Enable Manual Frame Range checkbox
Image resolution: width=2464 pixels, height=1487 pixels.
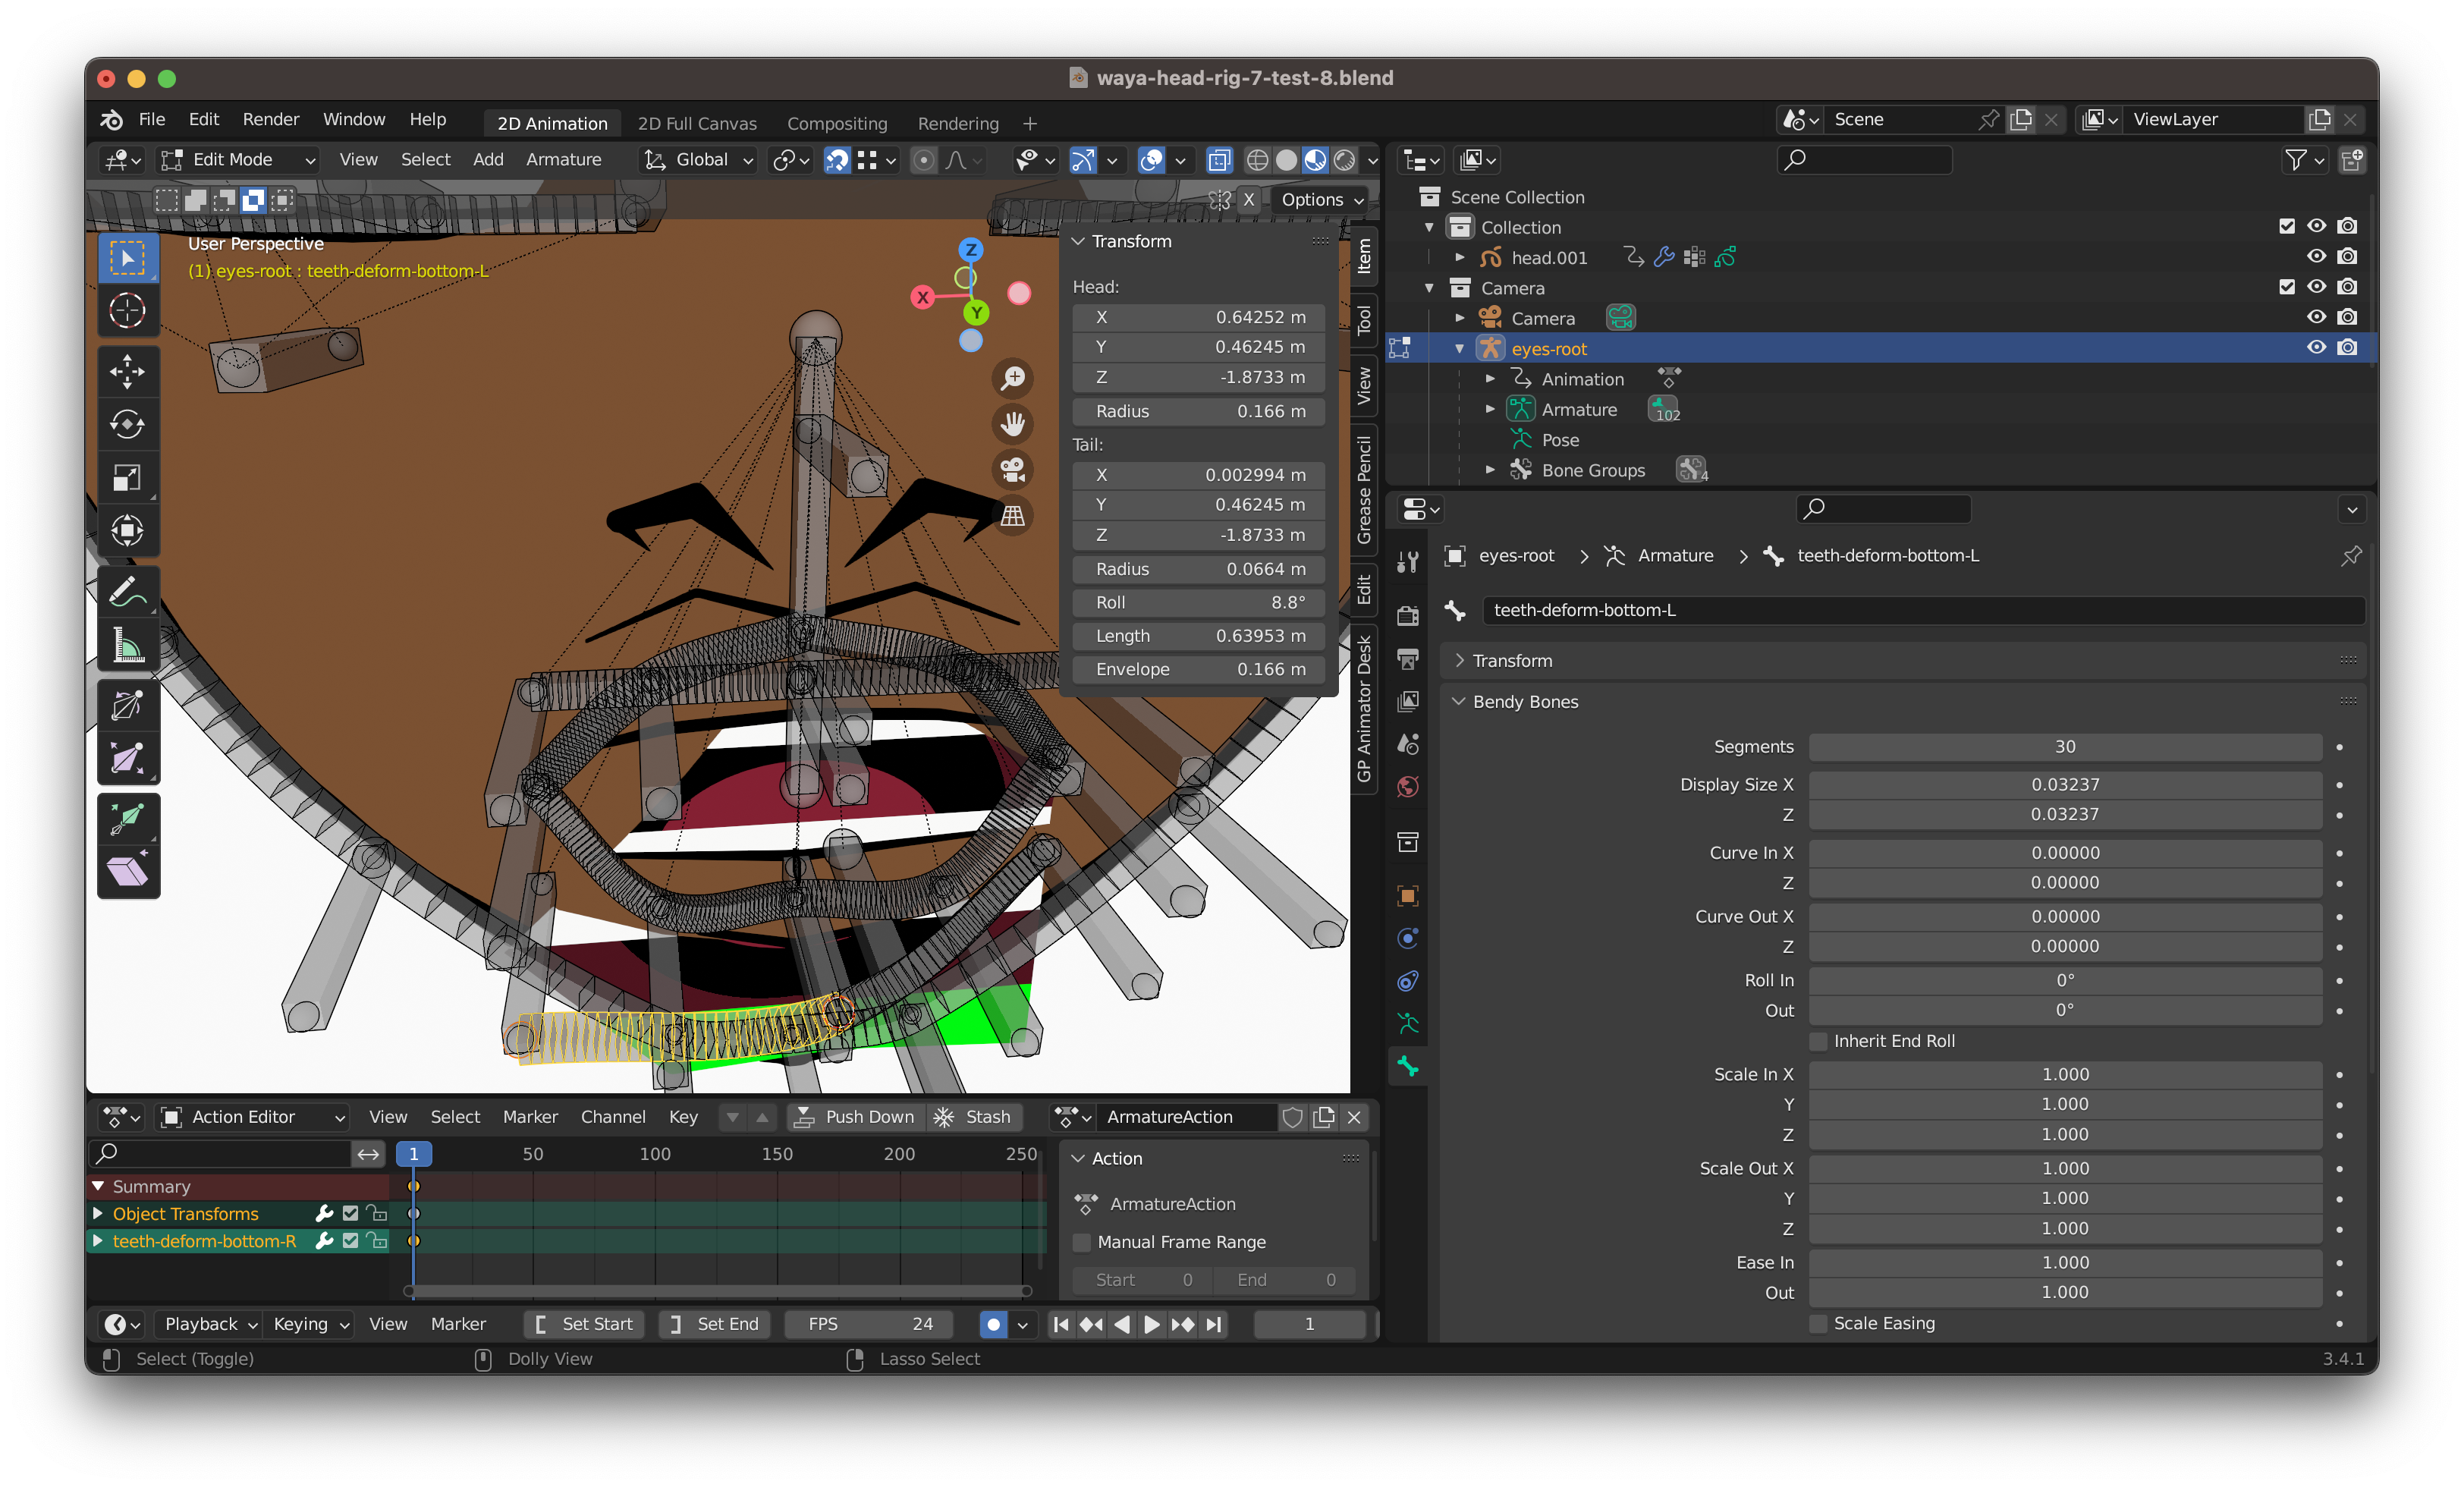(x=1082, y=1242)
